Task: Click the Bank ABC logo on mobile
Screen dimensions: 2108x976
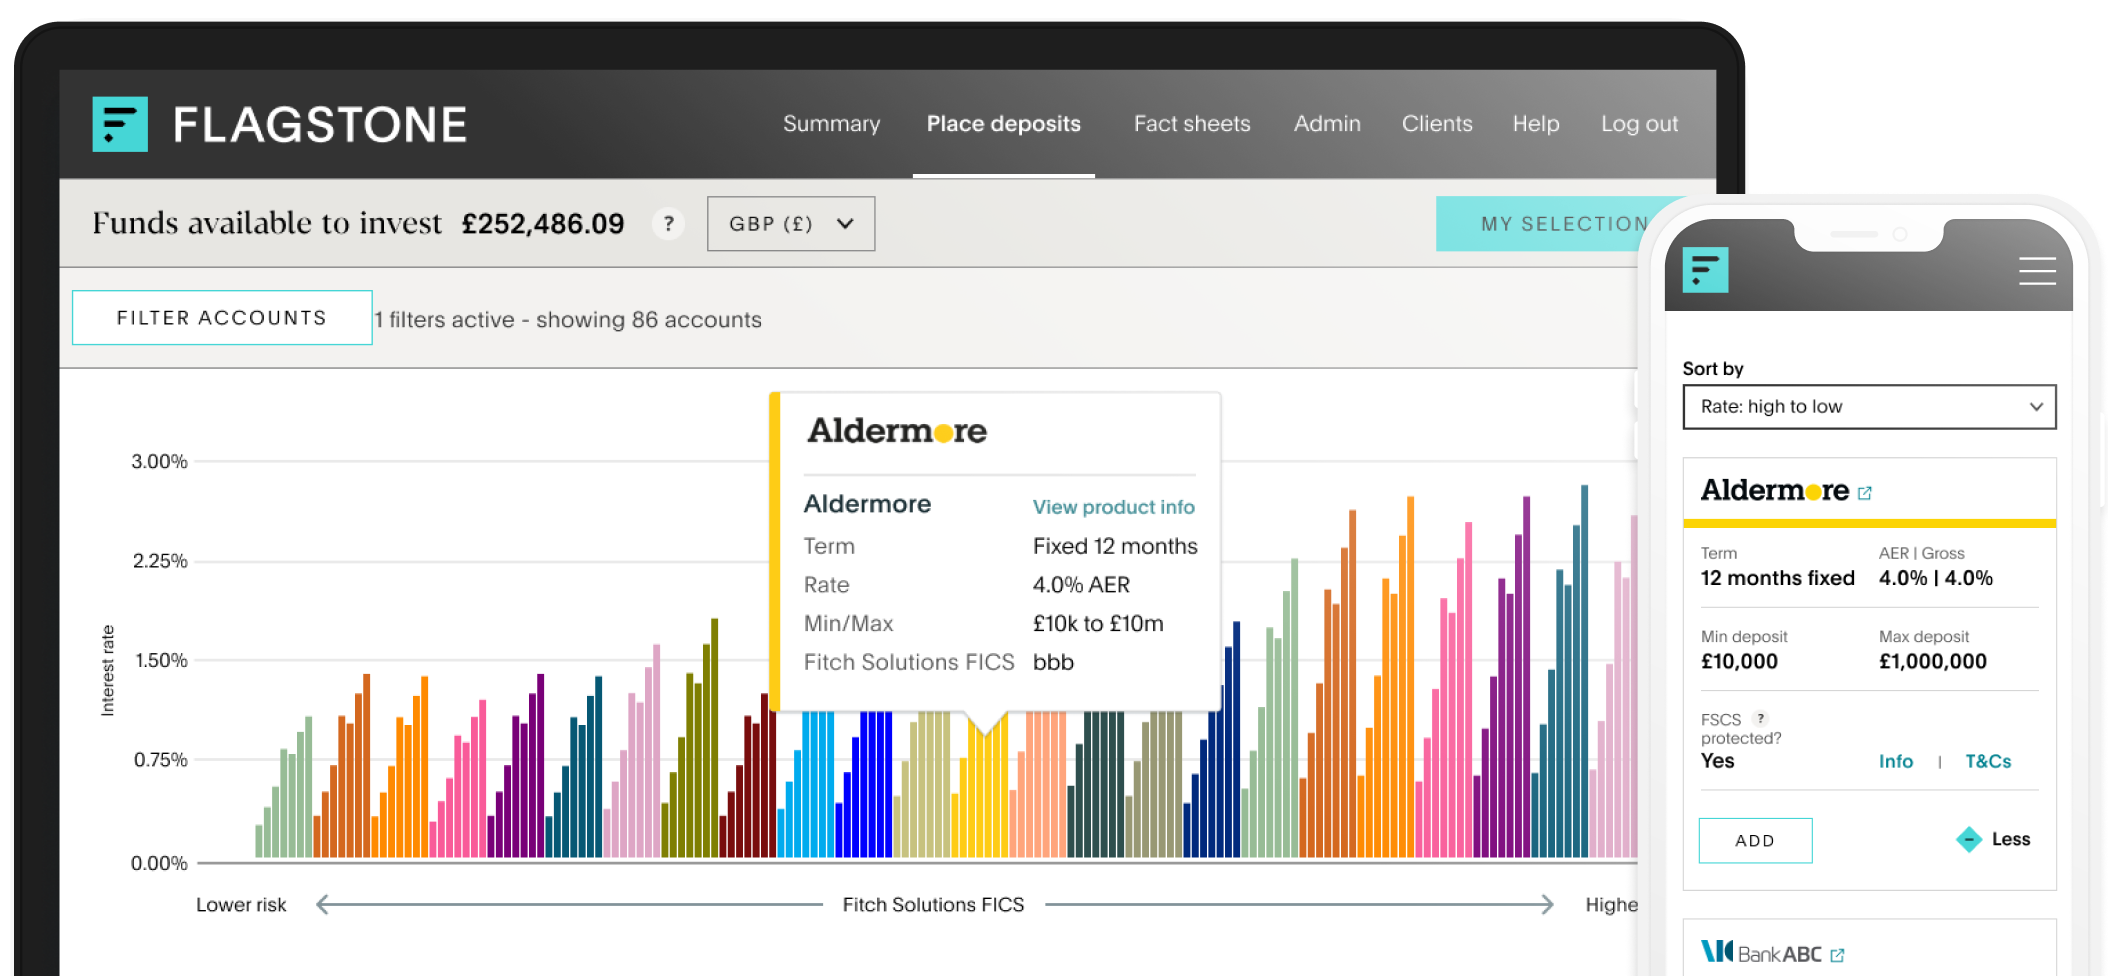Action: 1761,952
